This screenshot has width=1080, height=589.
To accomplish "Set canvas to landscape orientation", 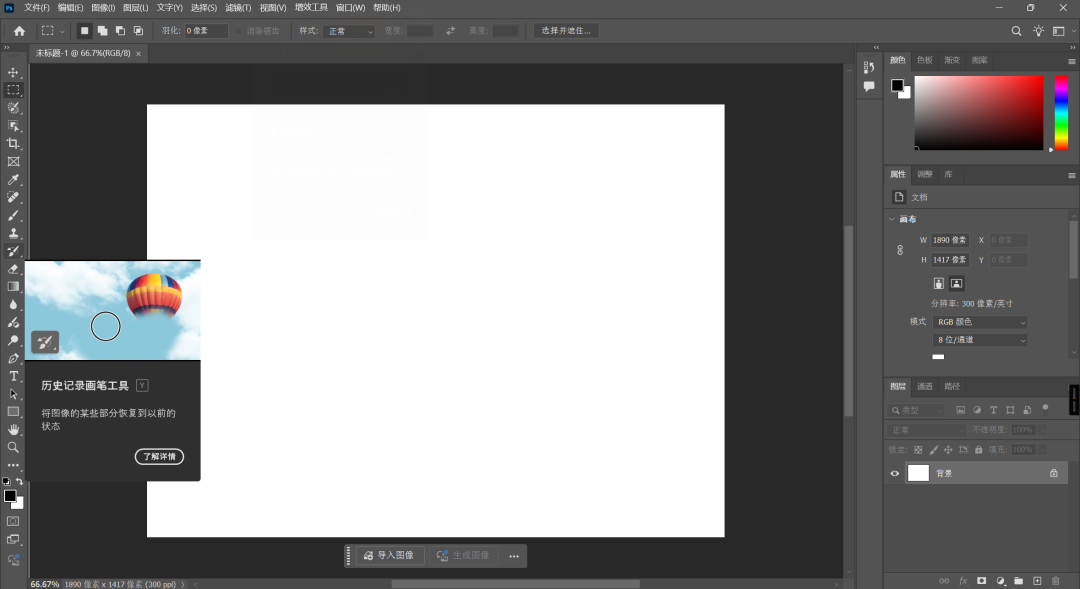I will [x=956, y=283].
